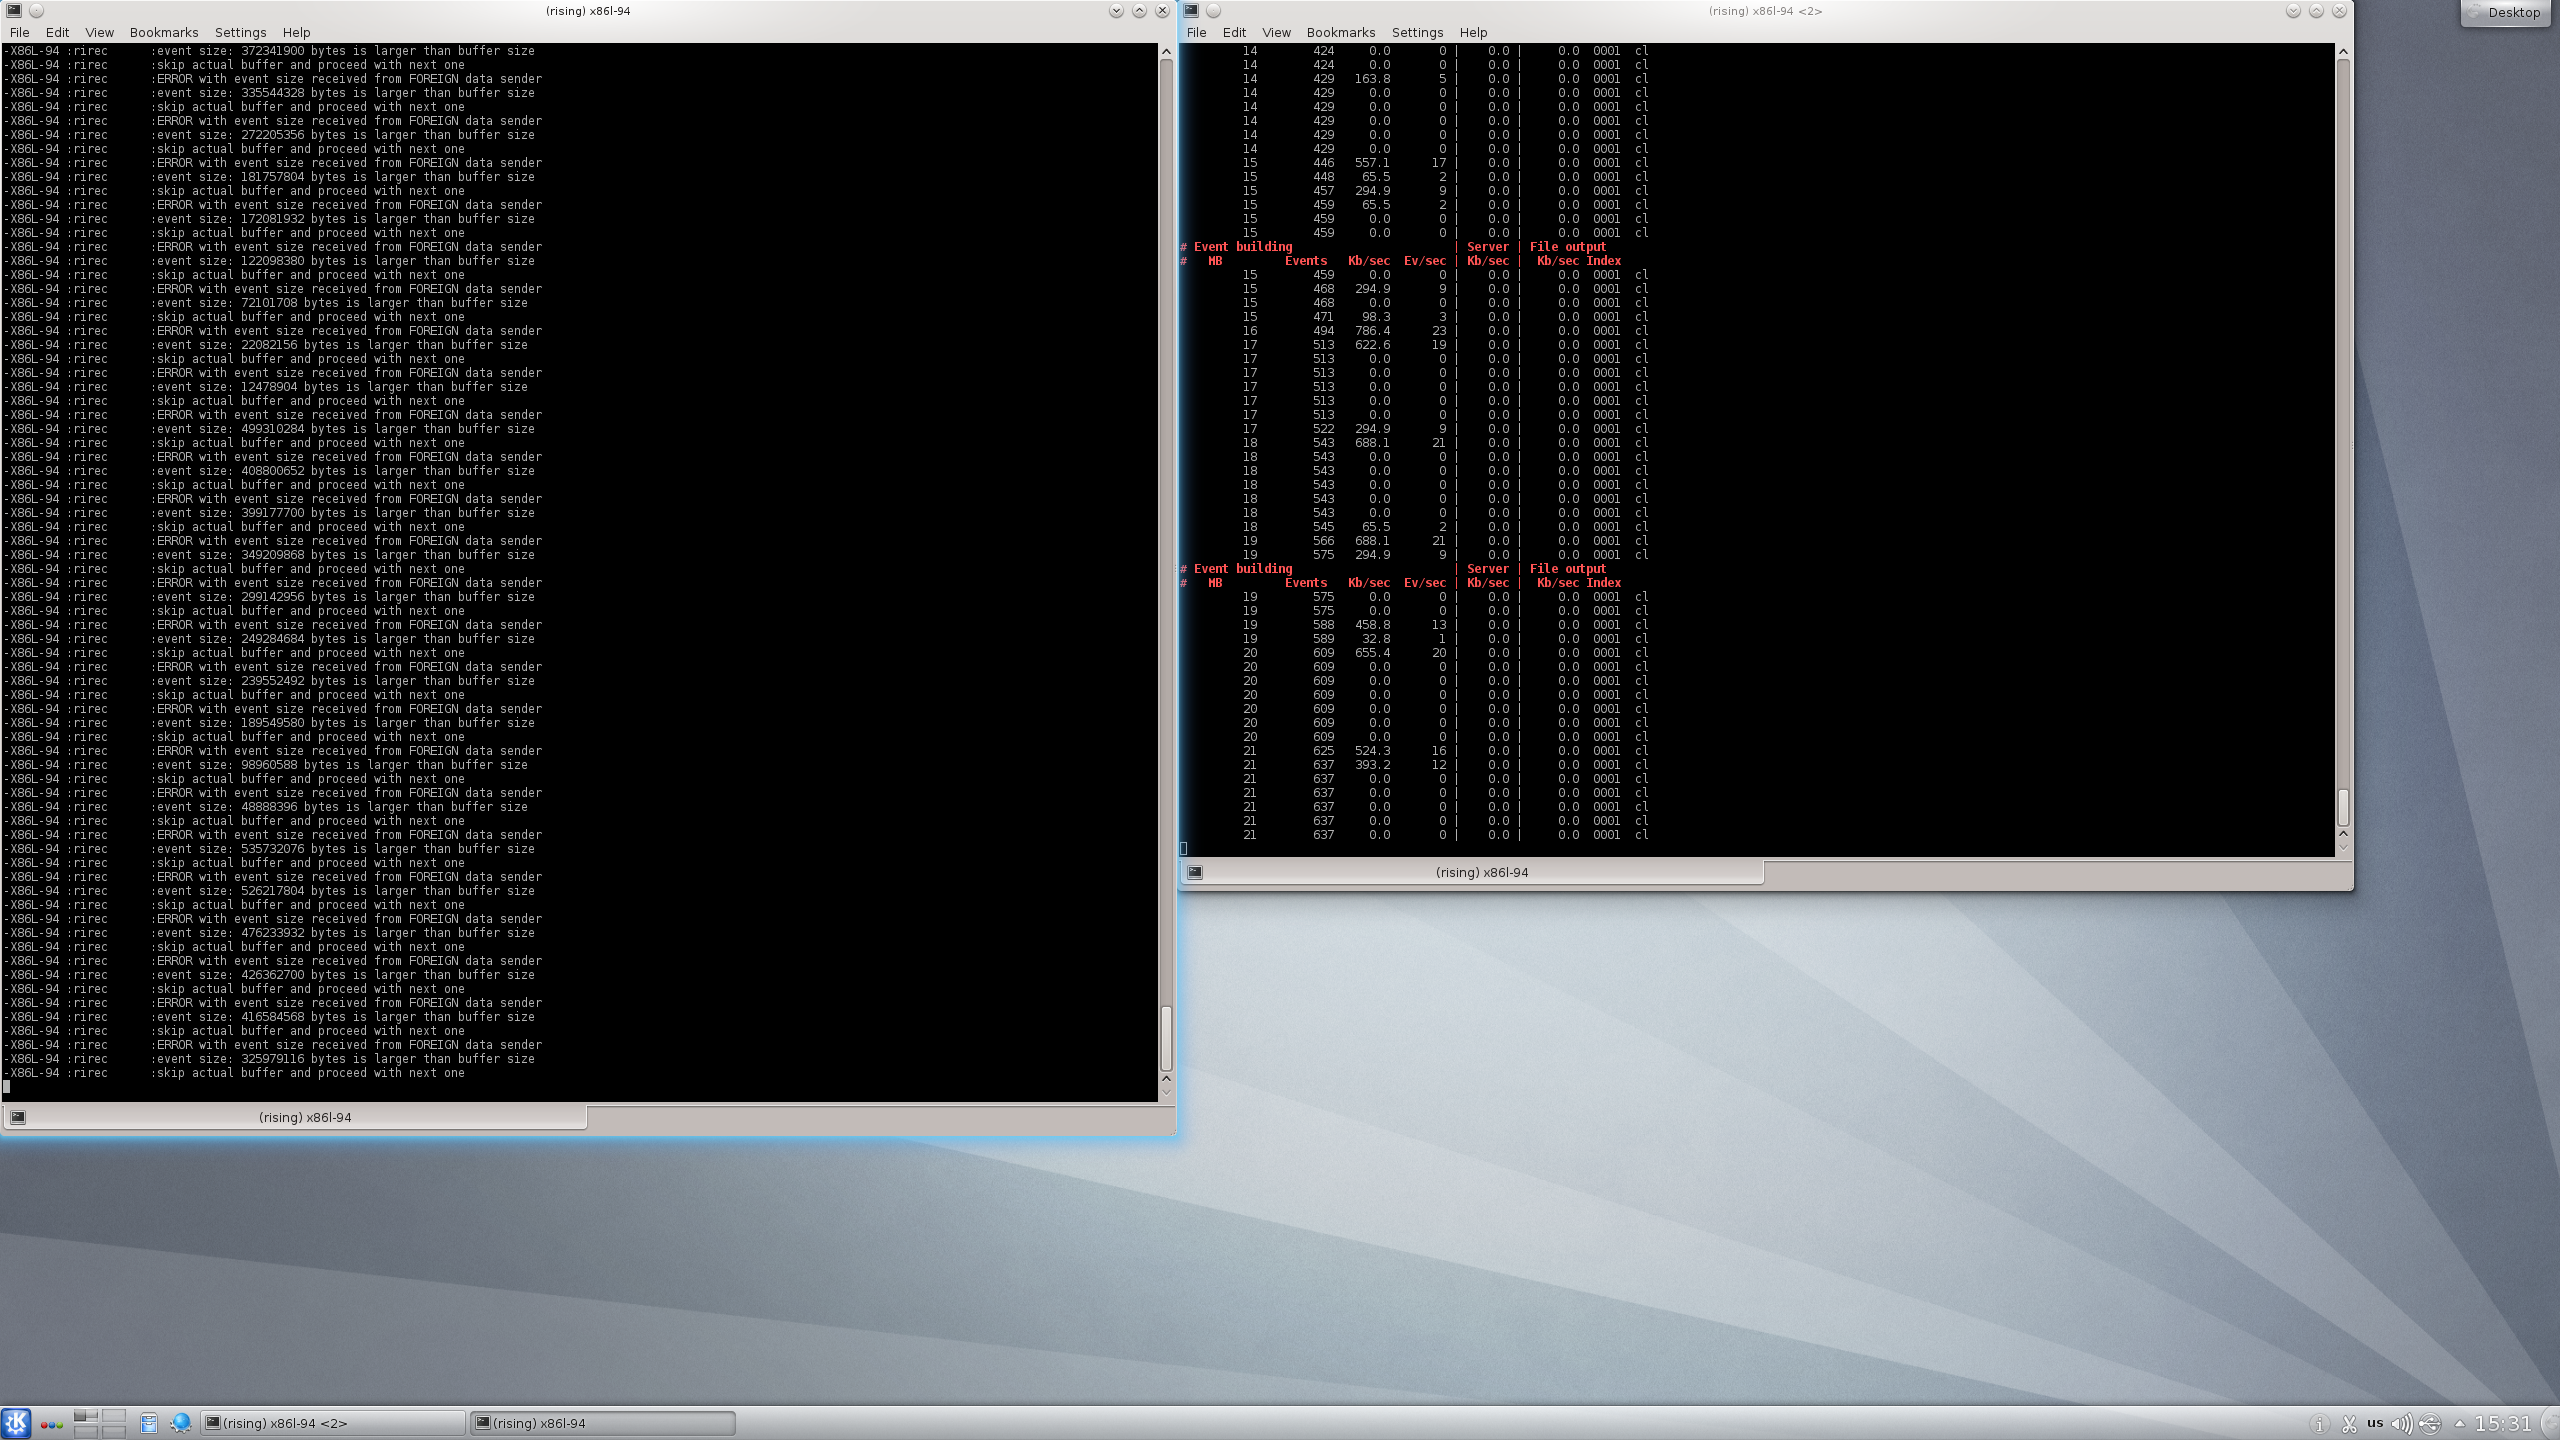The height and width of the screenshot is (1440, 2560).
Task: Open the file manager cabinet icon
Action: [149, 1423]
